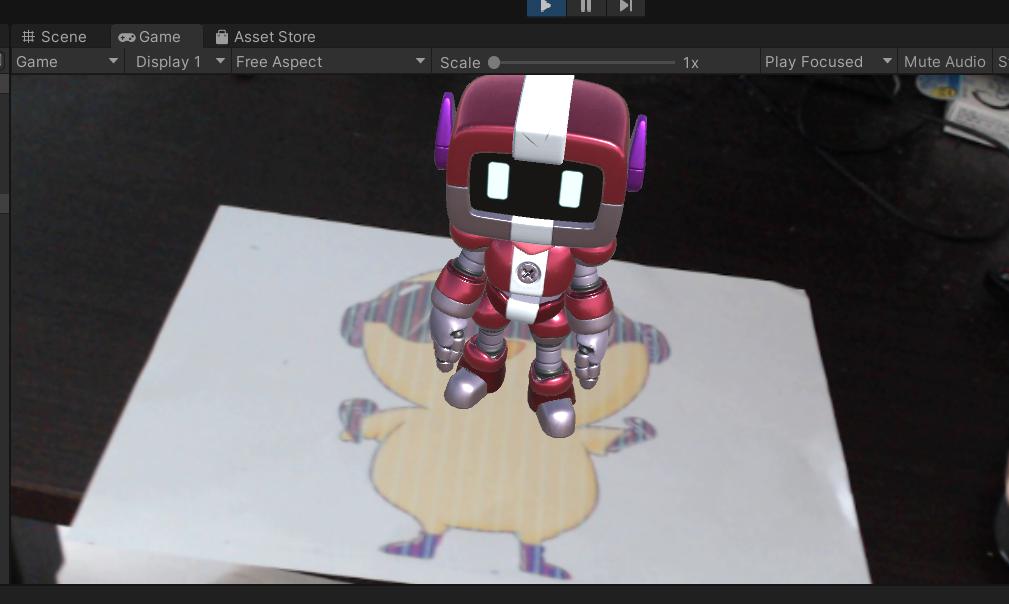The width and height of the screenshot is (1009, 604).
Task: Open the Asset Store tab label
Action: pyautogui.click(x=275, y=37)
